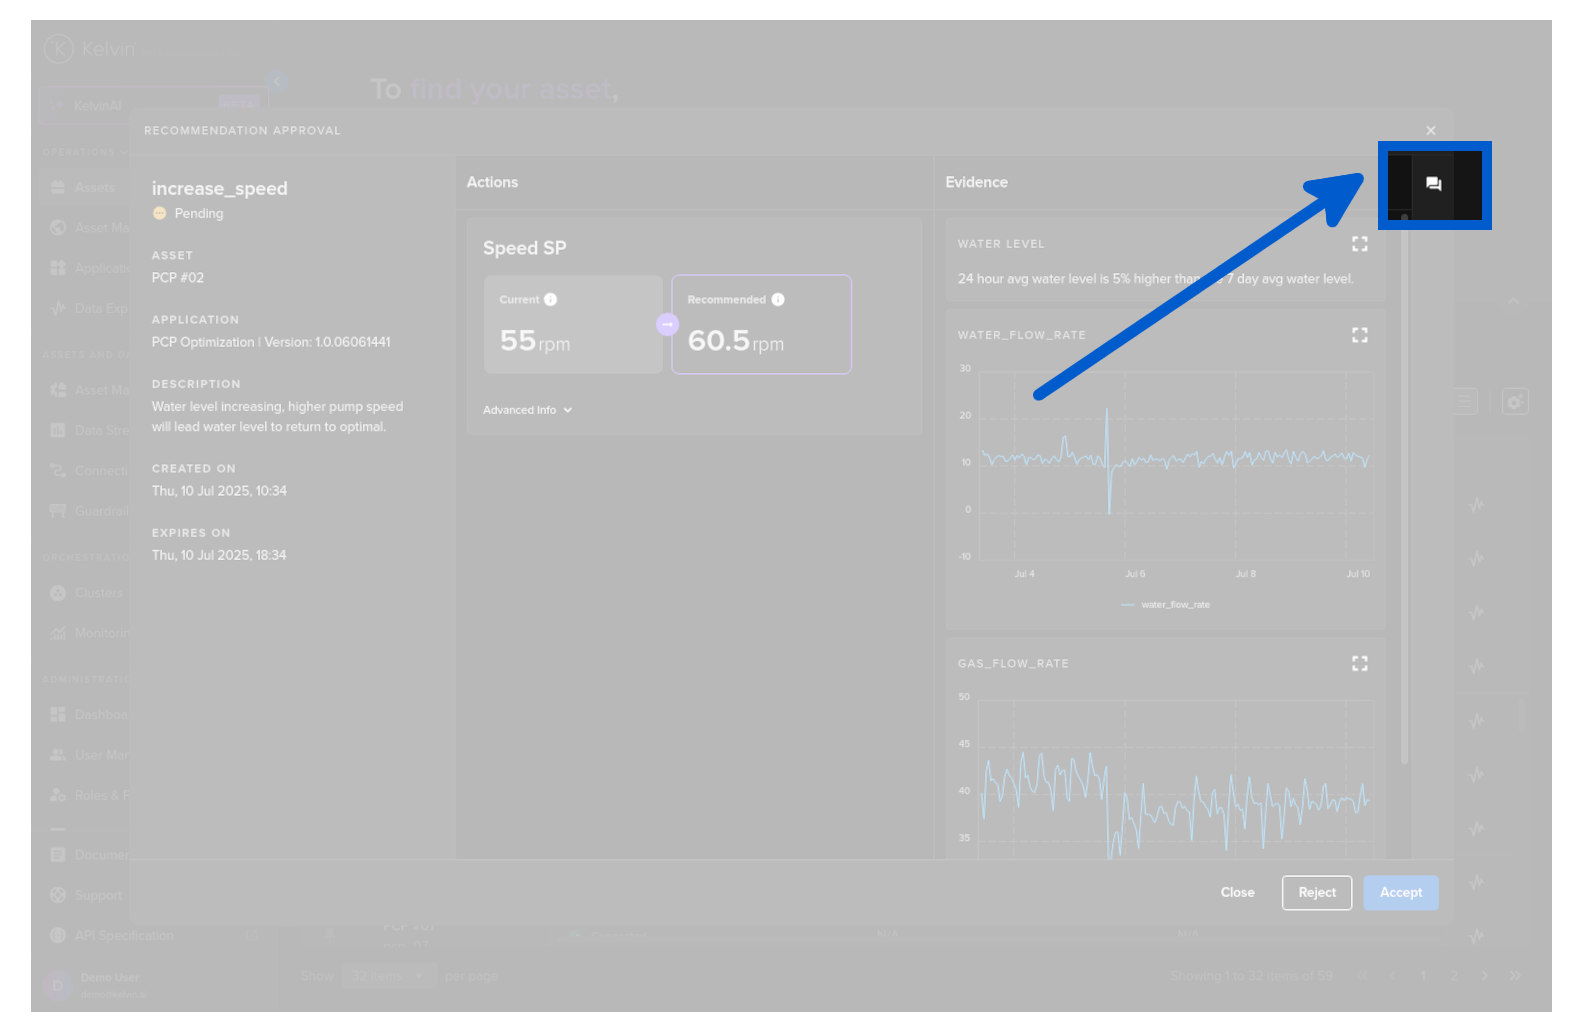This screenshot has height=1033, width=1584.
Task: Open API Specification in the sidebar
Action: (123, 936)
